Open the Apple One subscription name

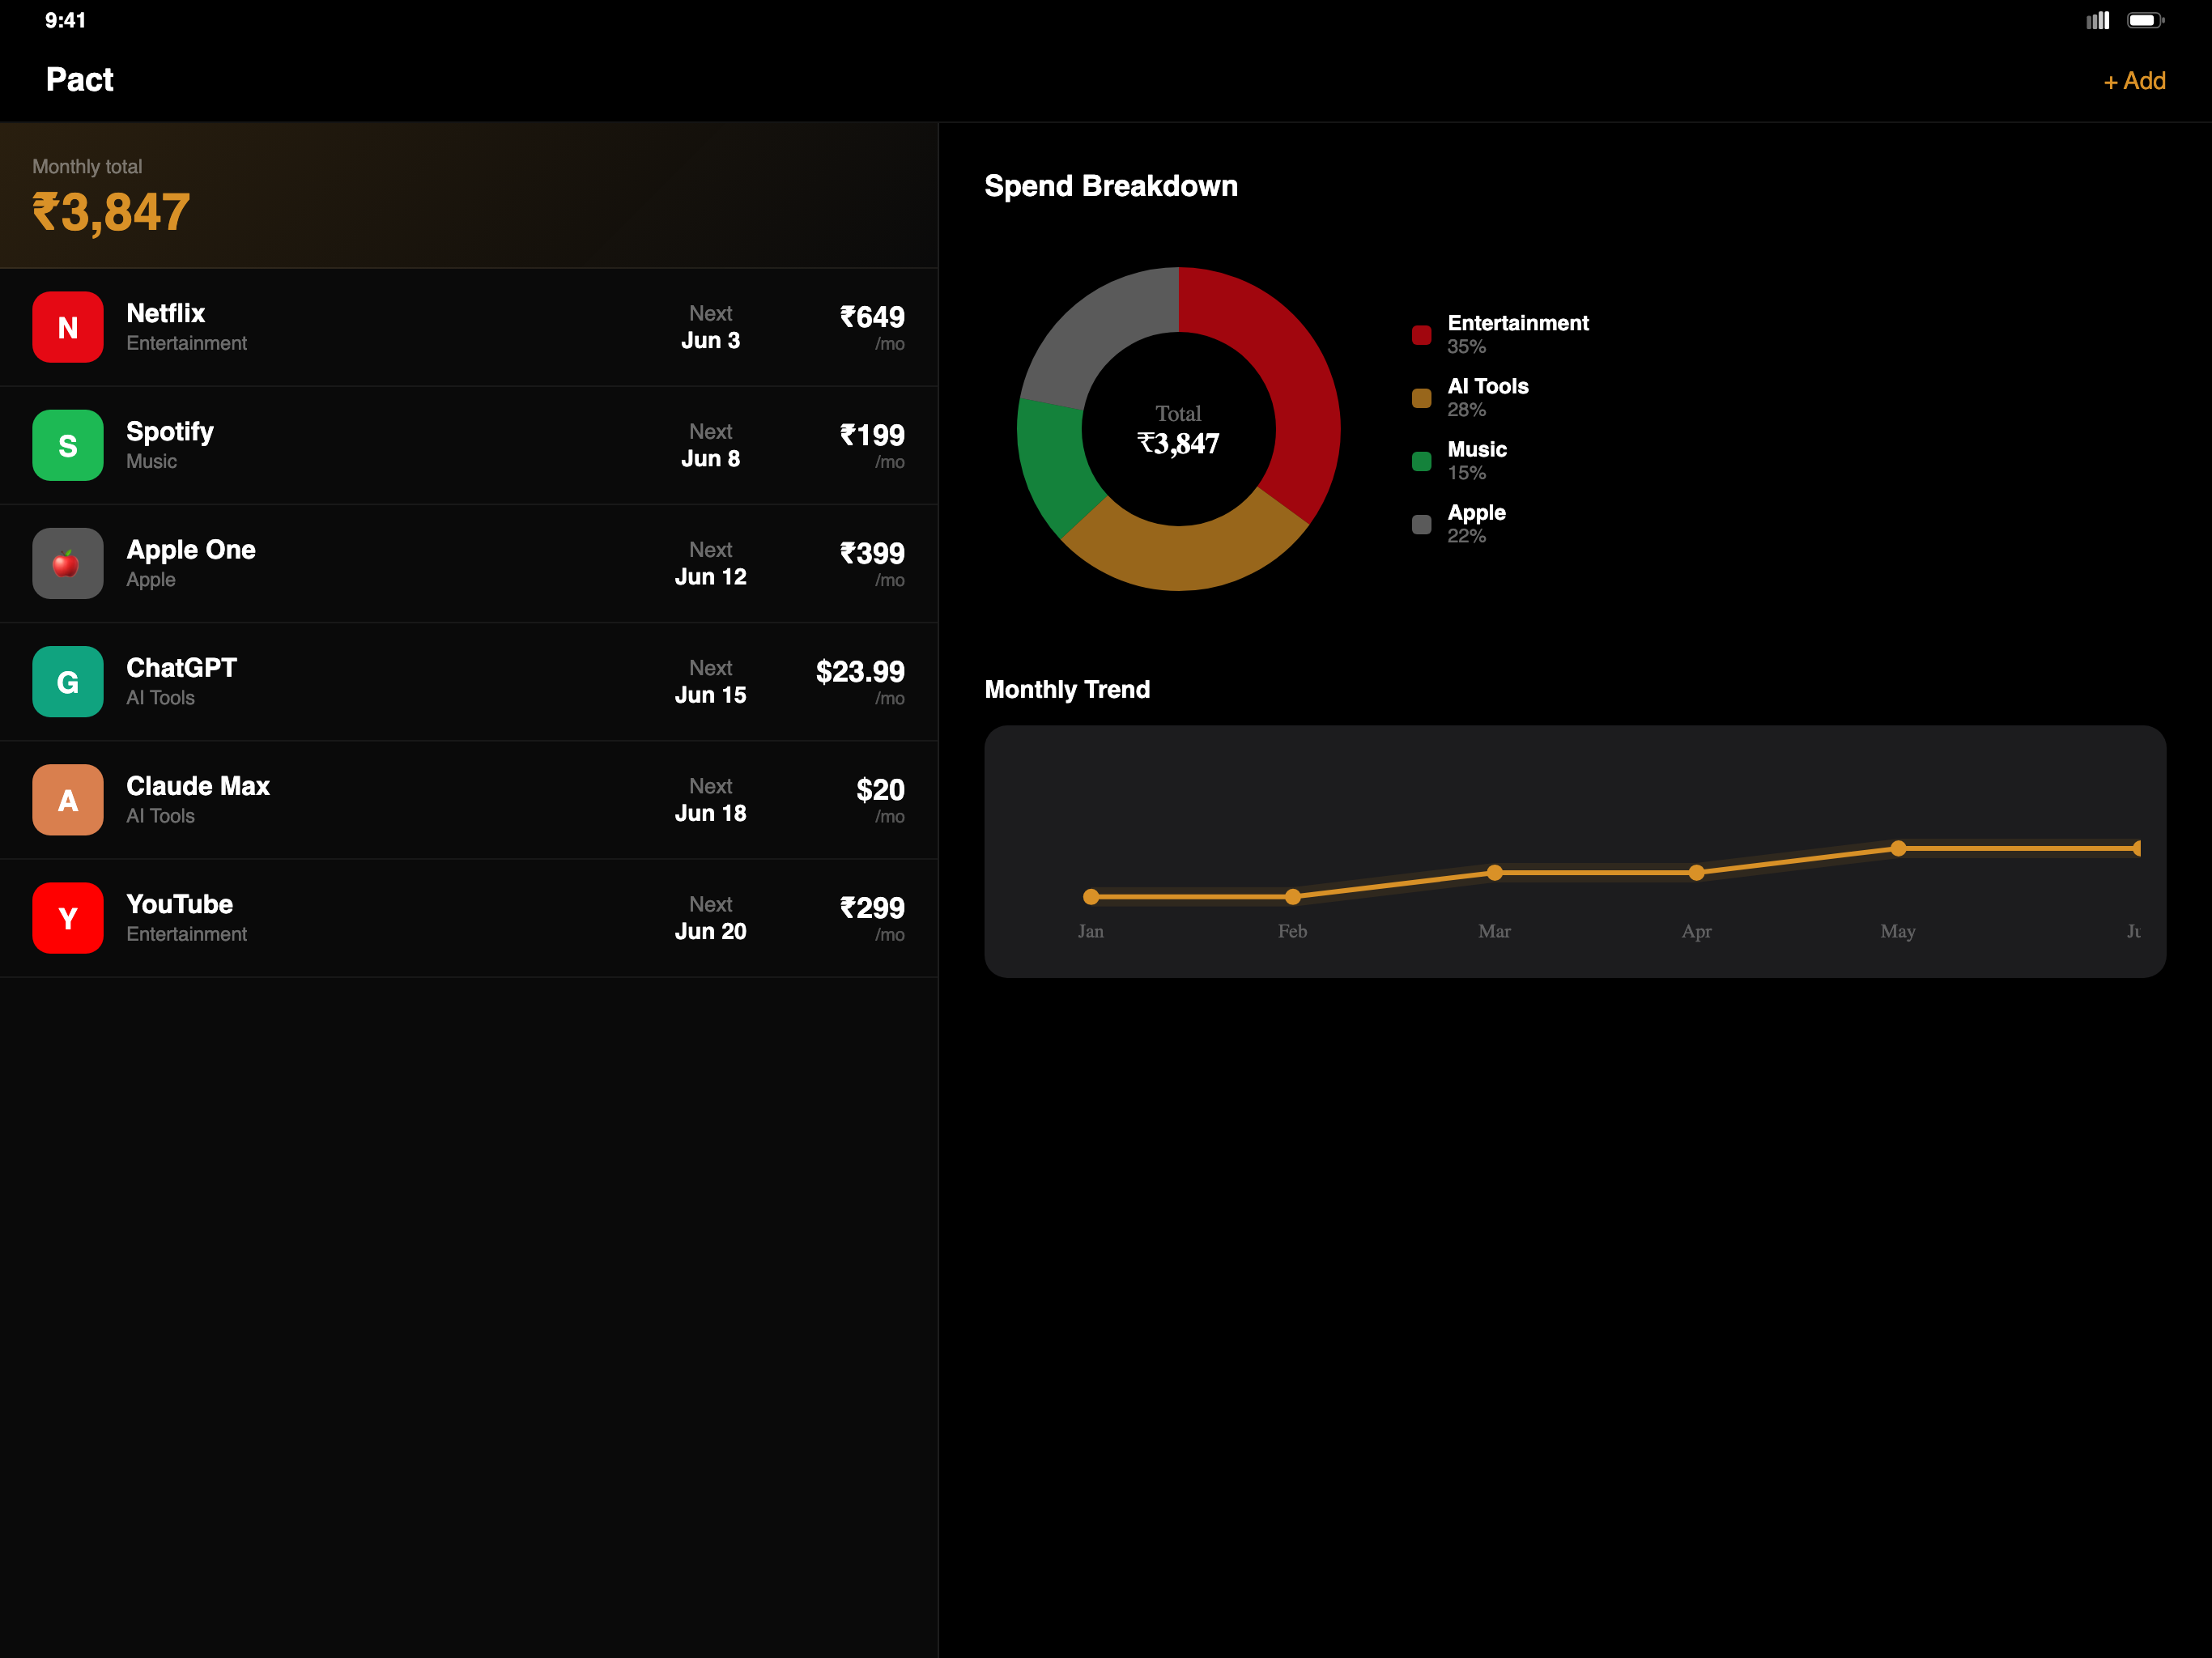(191, 550)
